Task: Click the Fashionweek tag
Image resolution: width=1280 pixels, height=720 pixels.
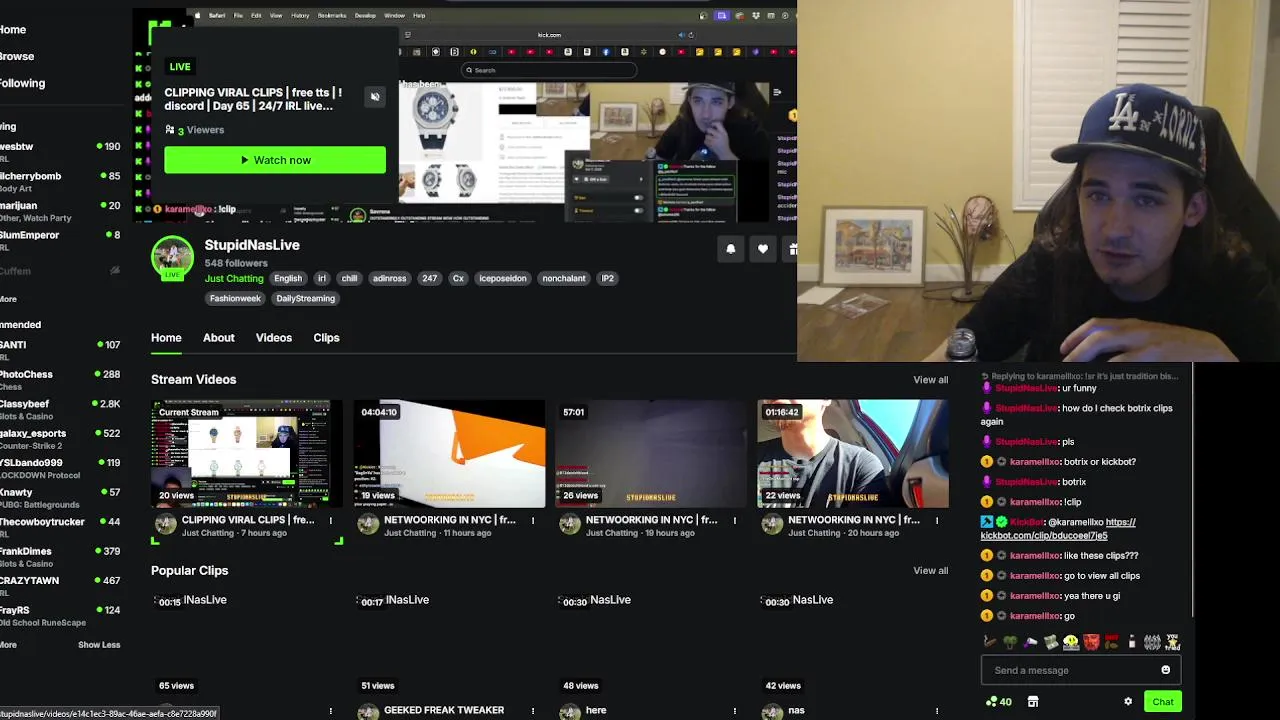Action: [x=236, y=299]
